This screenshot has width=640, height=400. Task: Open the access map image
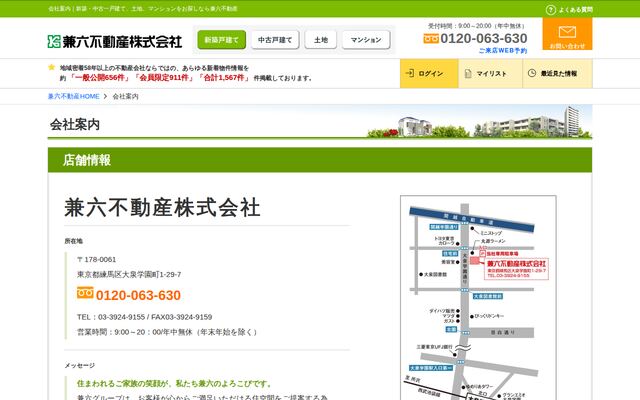pyautogui.click(x=478, y=298)
